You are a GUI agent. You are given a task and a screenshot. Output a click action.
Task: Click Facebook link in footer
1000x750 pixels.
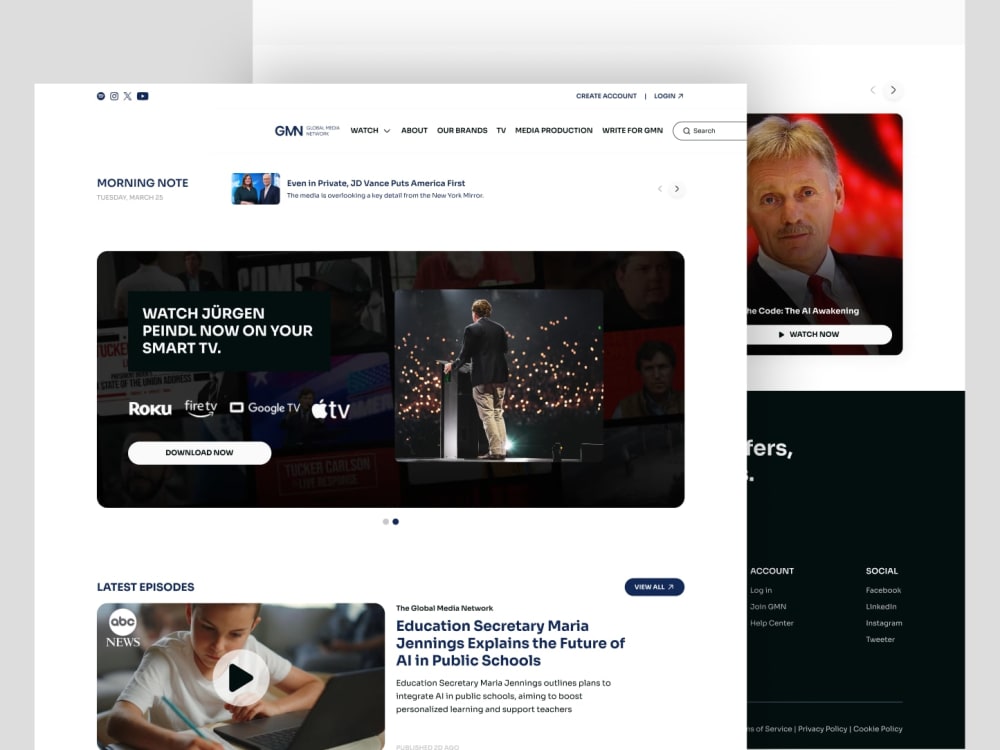(883, 591)
